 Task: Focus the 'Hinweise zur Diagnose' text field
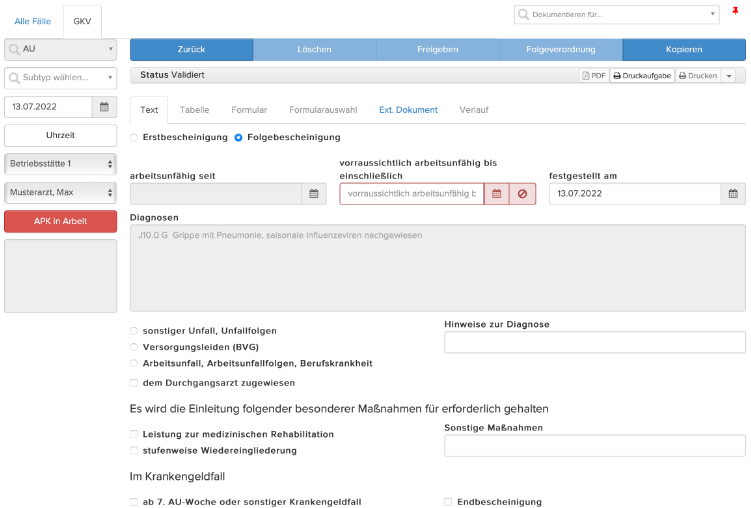point(594,342)
